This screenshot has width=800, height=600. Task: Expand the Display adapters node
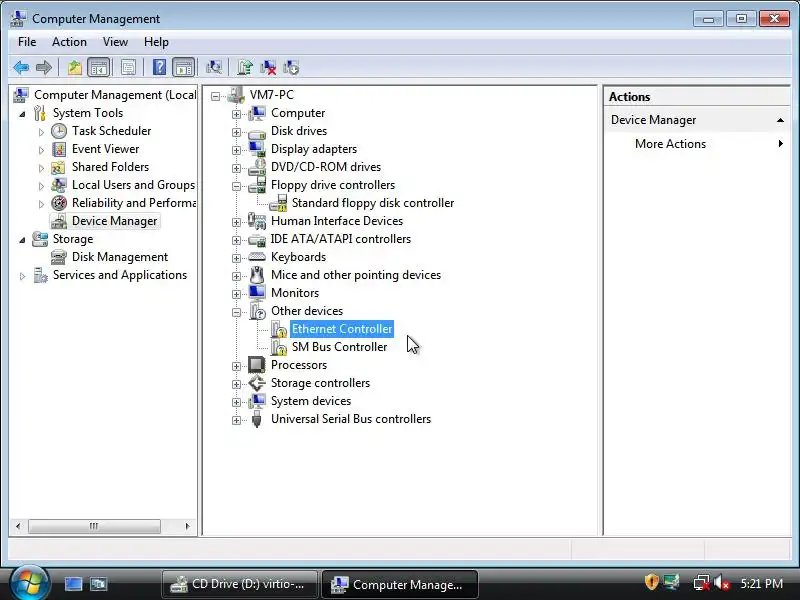(236, 150)
